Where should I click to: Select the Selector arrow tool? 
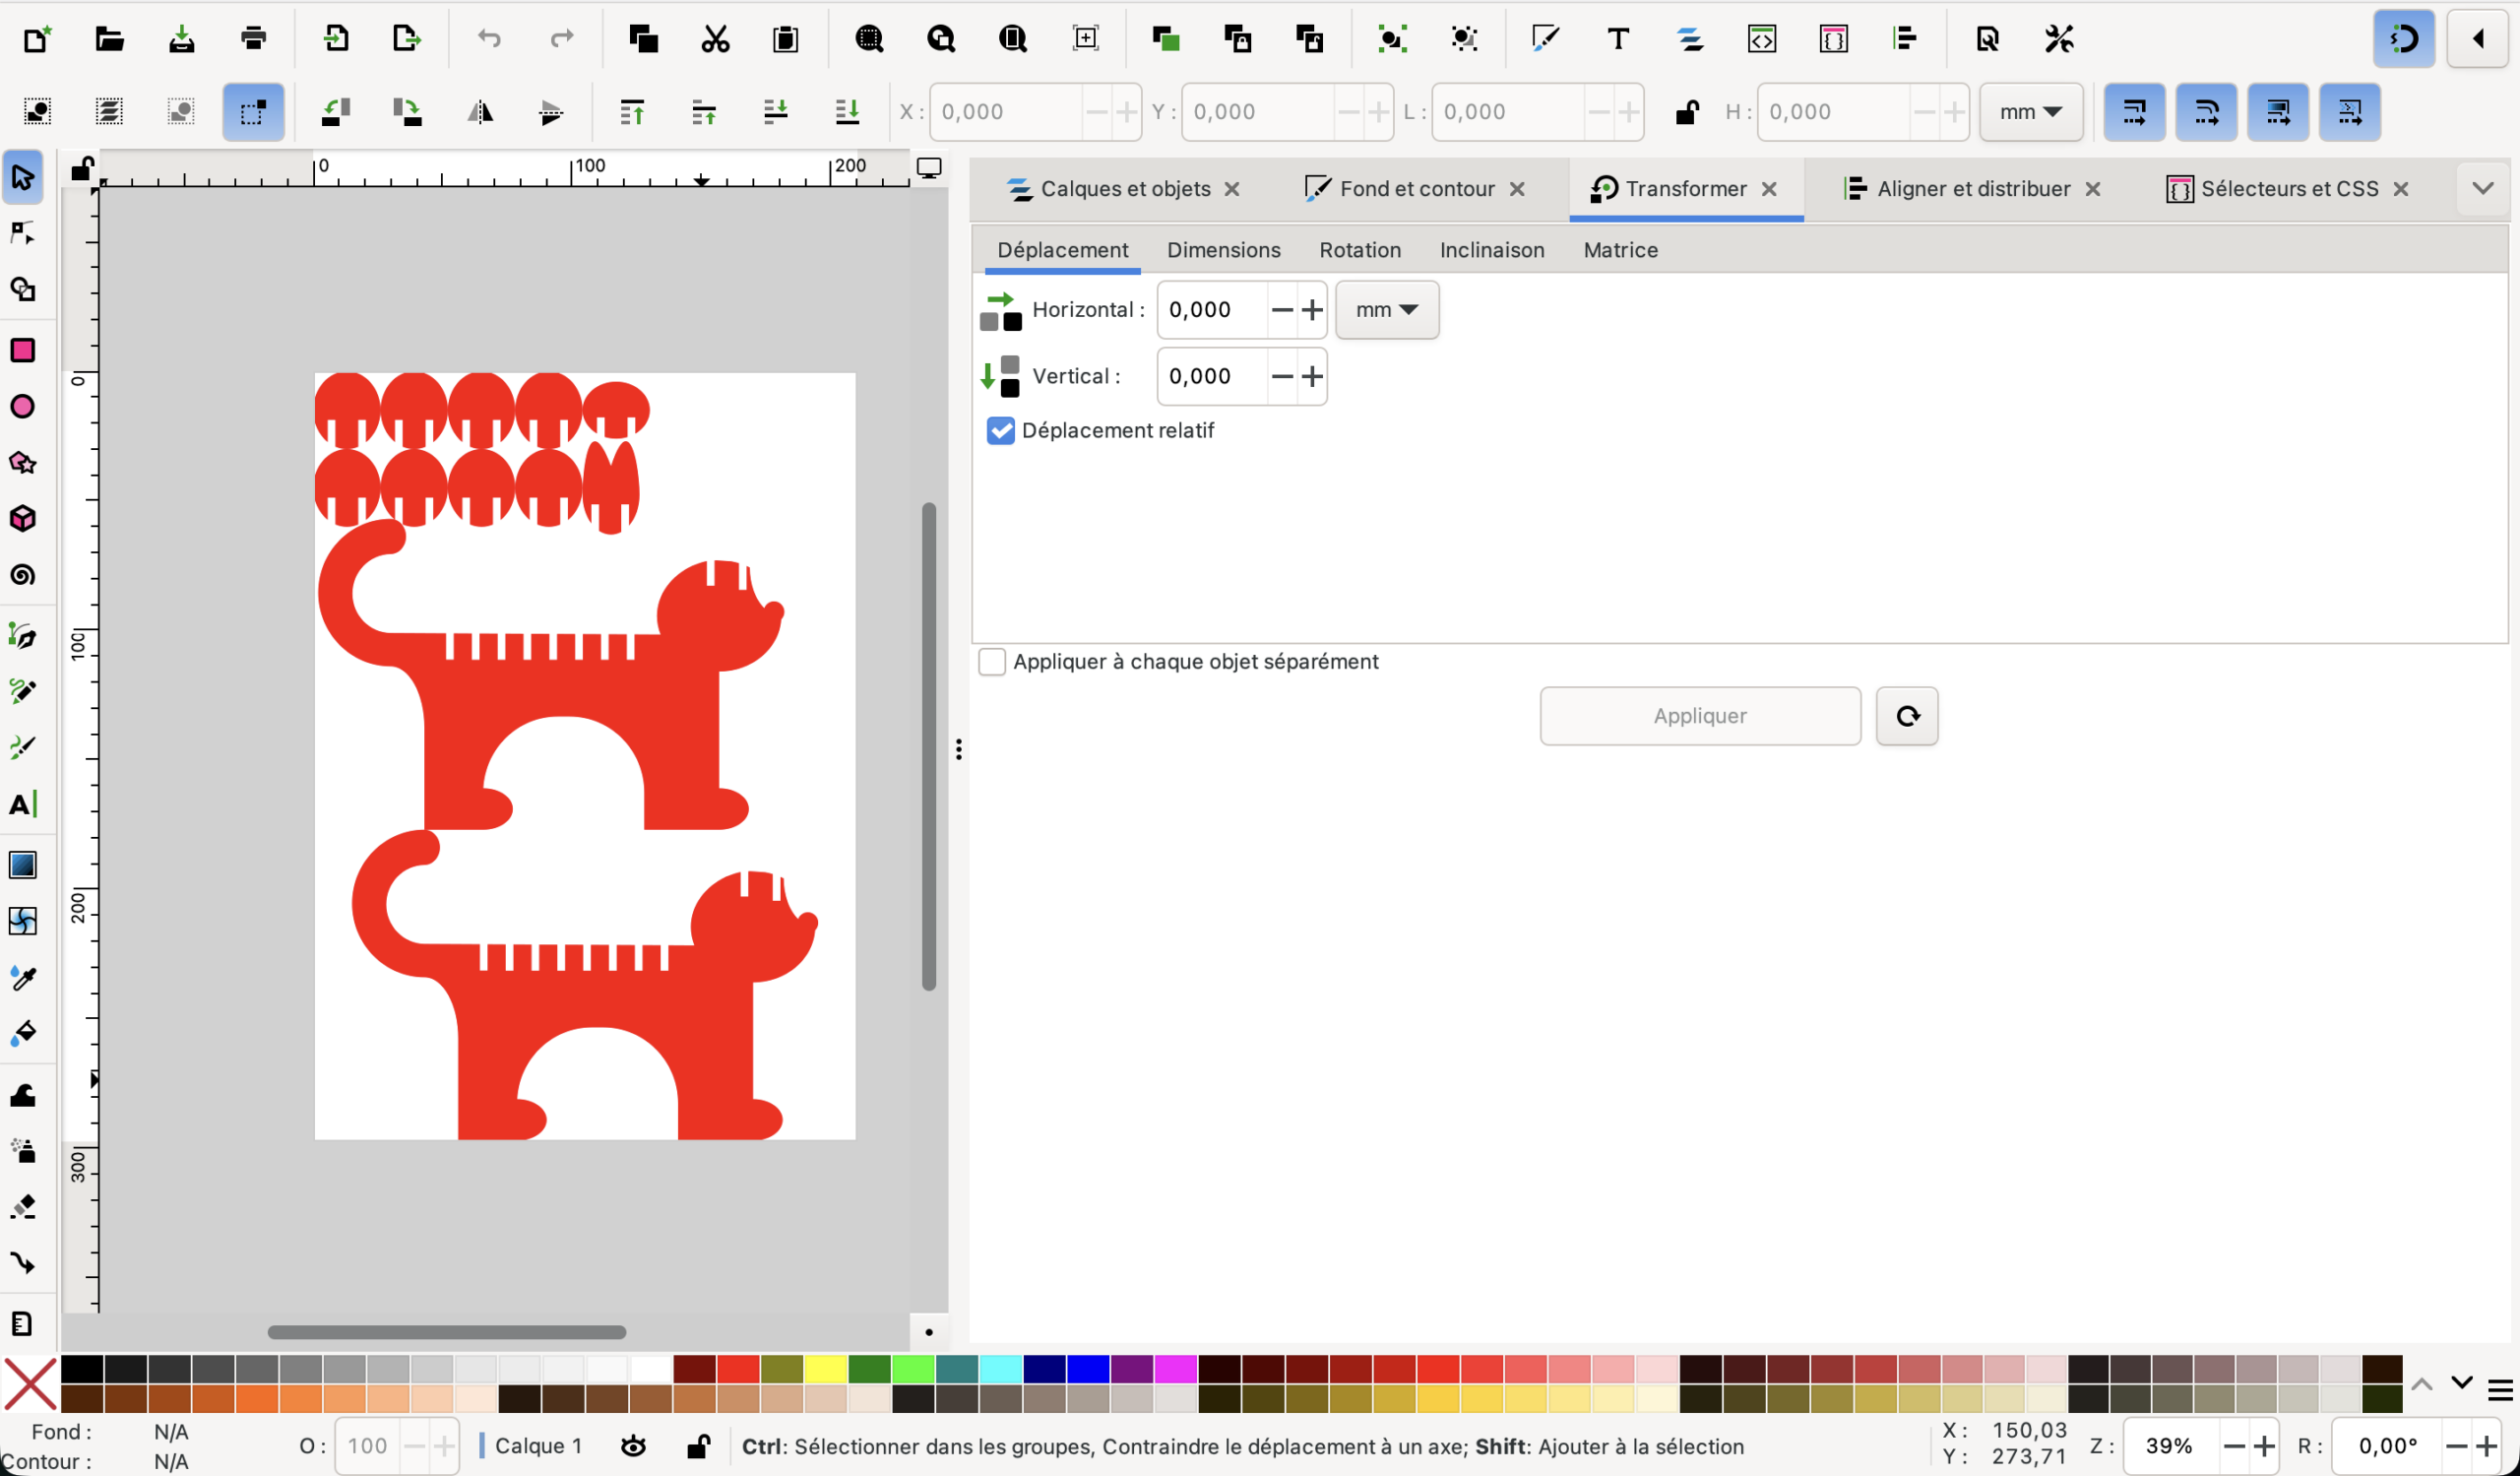click(22, 178)
